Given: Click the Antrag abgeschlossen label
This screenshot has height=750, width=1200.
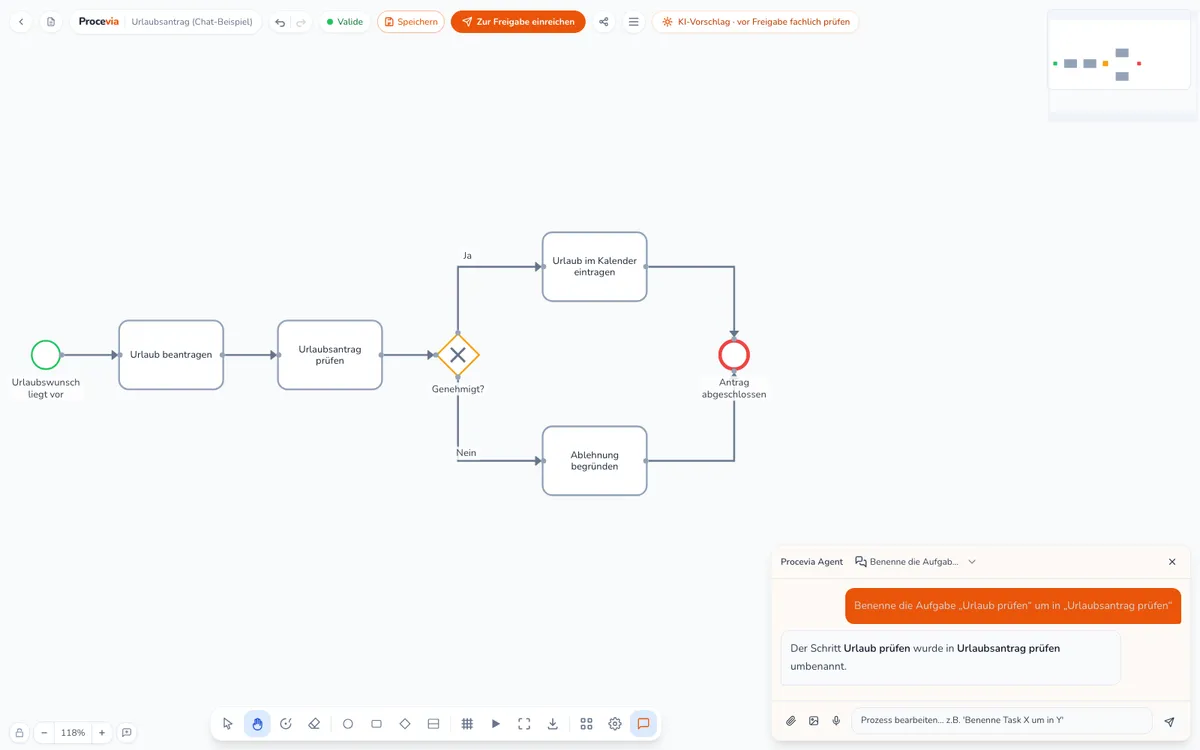Looking at the screenshot, I should (x=734, y=388).
